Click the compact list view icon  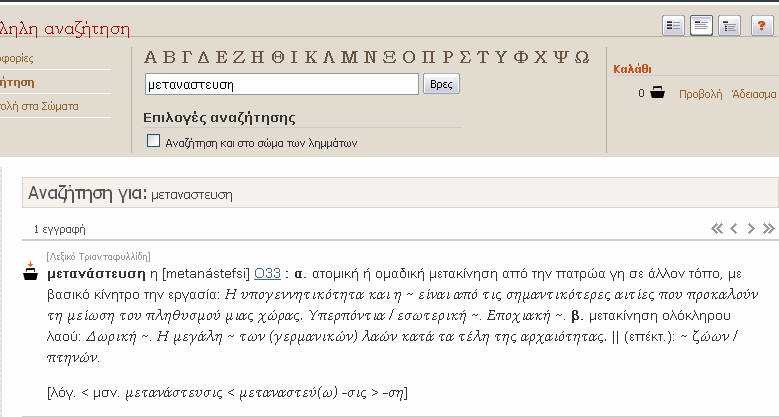tap(673, 25)
